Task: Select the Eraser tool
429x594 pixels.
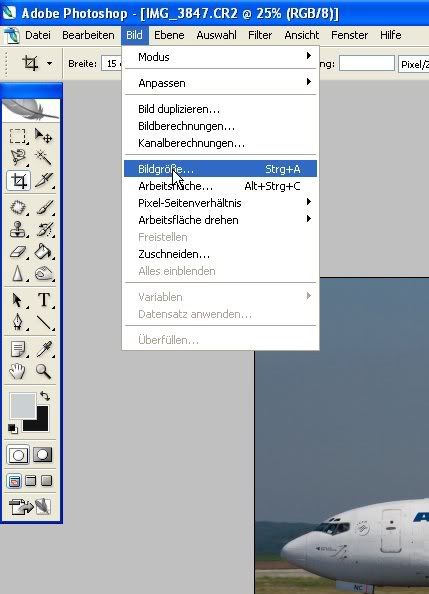Action: pyautogui.click(x=17, y=251)
